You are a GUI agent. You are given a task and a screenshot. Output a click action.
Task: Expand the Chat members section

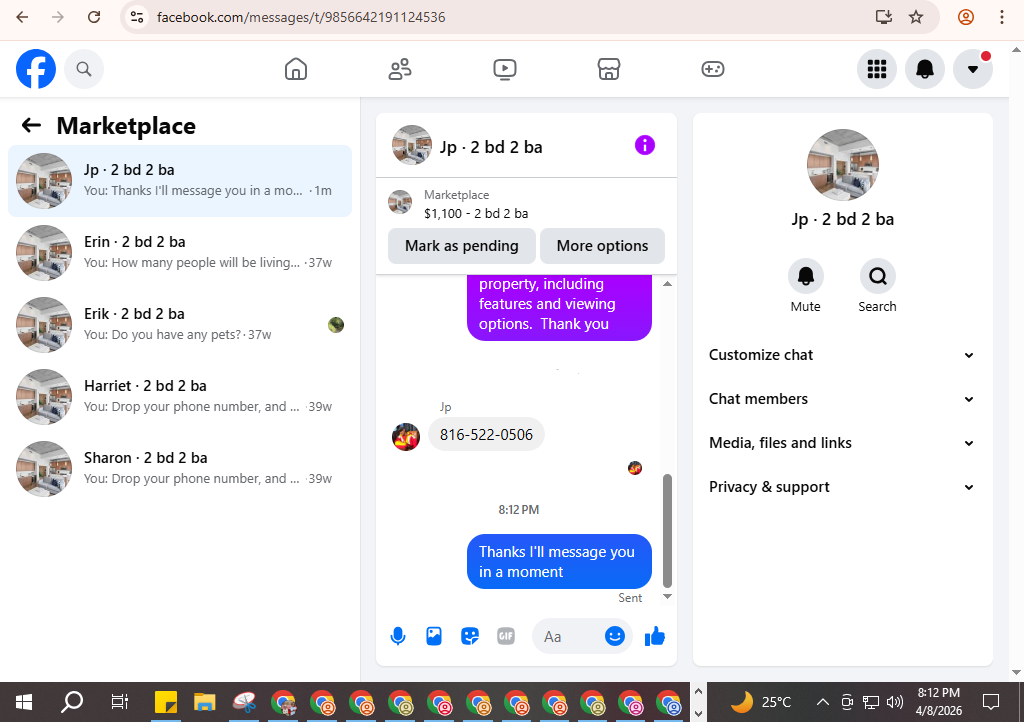coord(842,399)
